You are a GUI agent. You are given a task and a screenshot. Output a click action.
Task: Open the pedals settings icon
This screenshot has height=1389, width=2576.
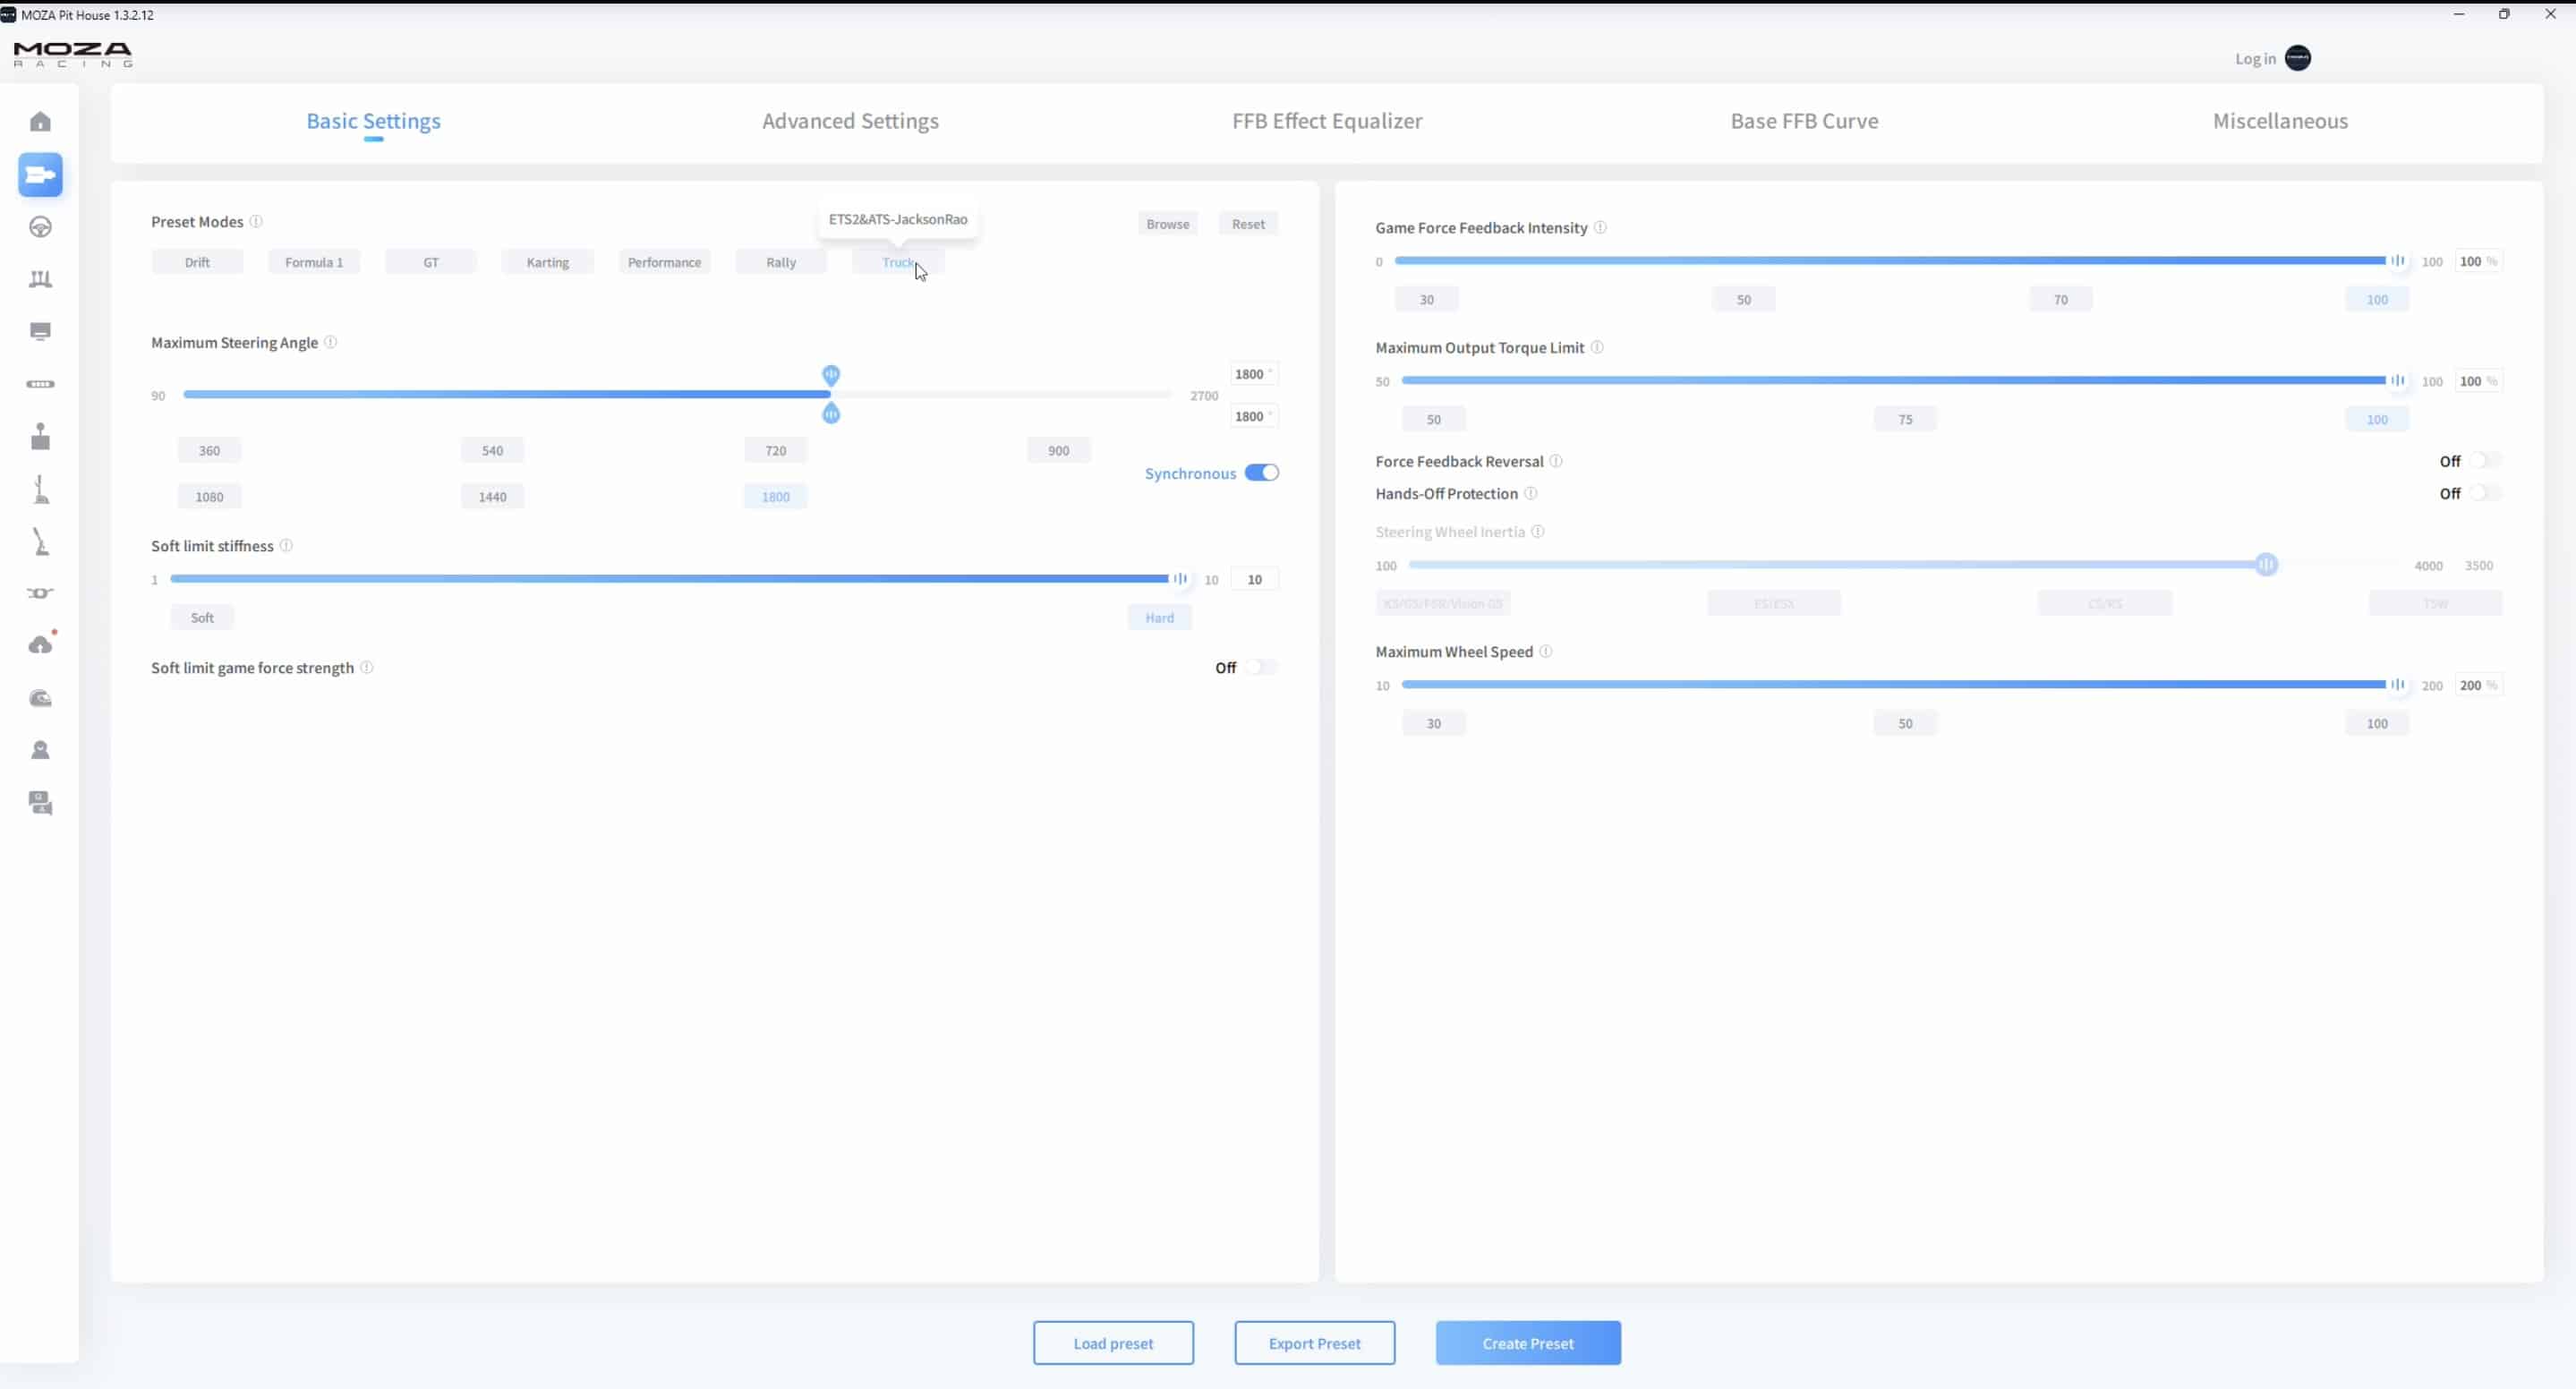click(x=40, y=279)
